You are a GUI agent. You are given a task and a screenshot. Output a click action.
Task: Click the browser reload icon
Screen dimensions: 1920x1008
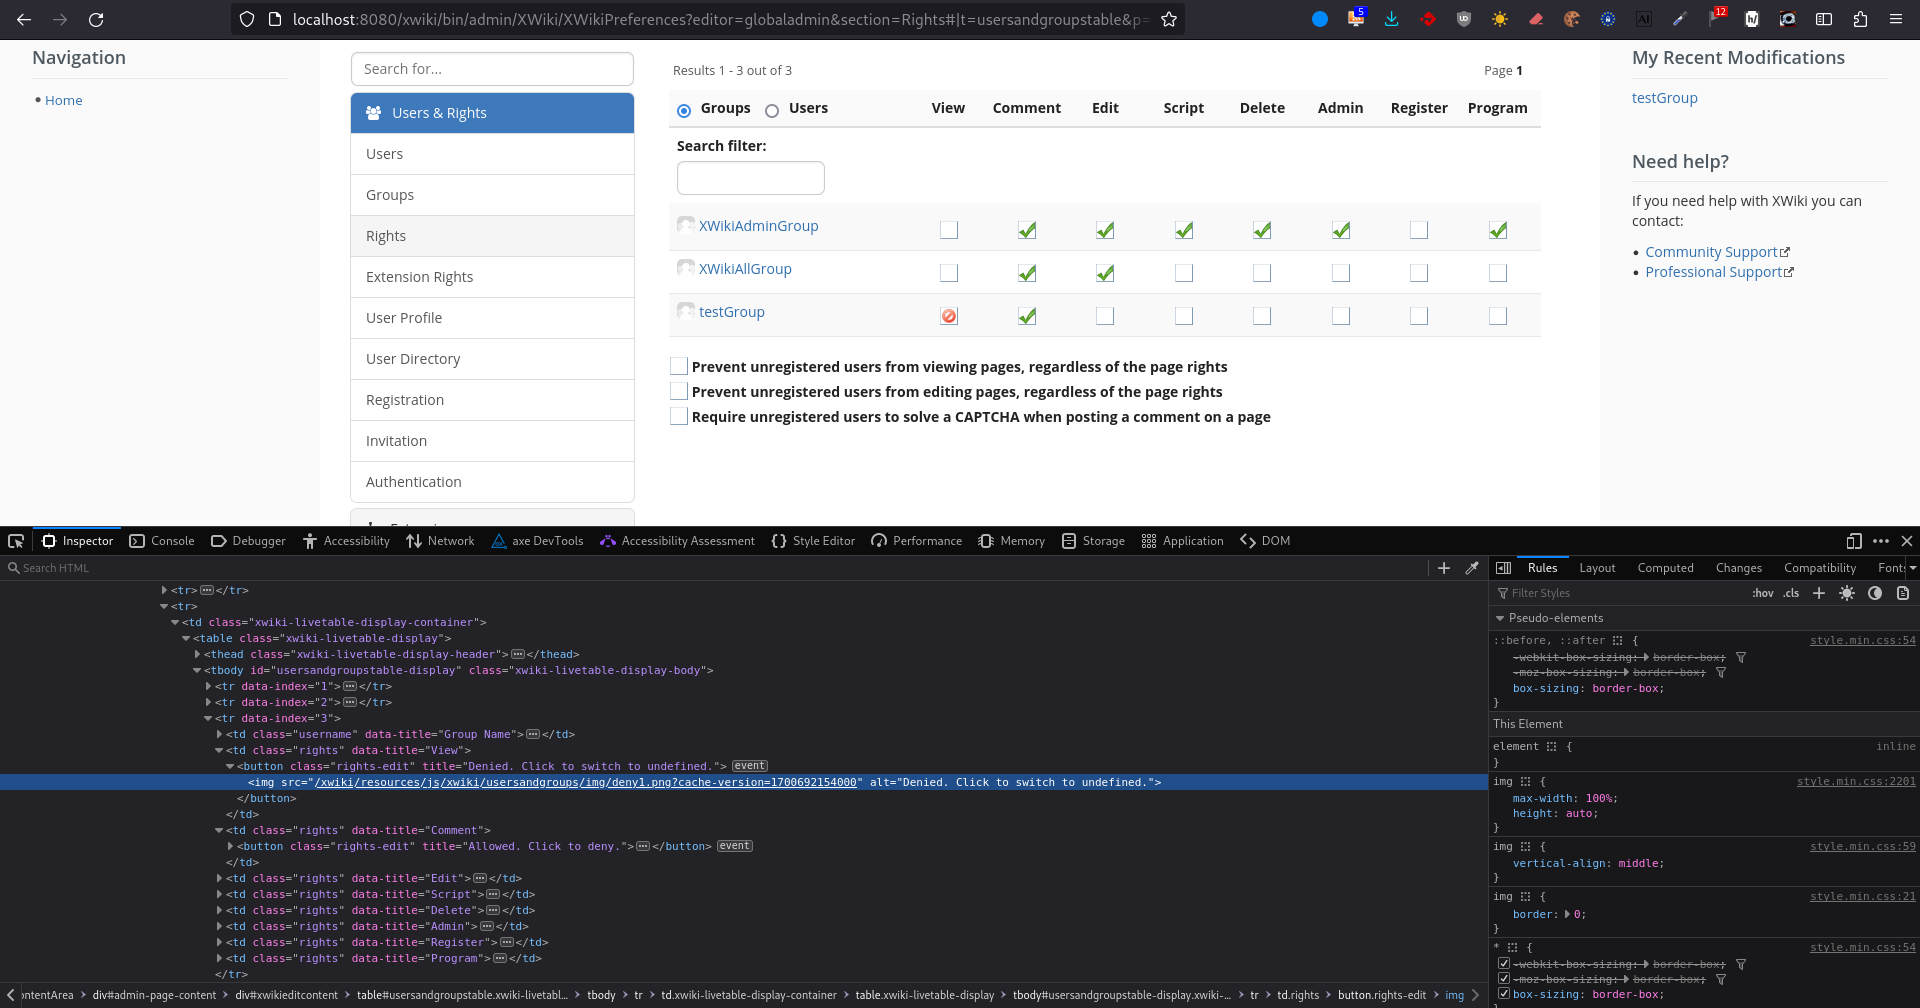point(96,19)
